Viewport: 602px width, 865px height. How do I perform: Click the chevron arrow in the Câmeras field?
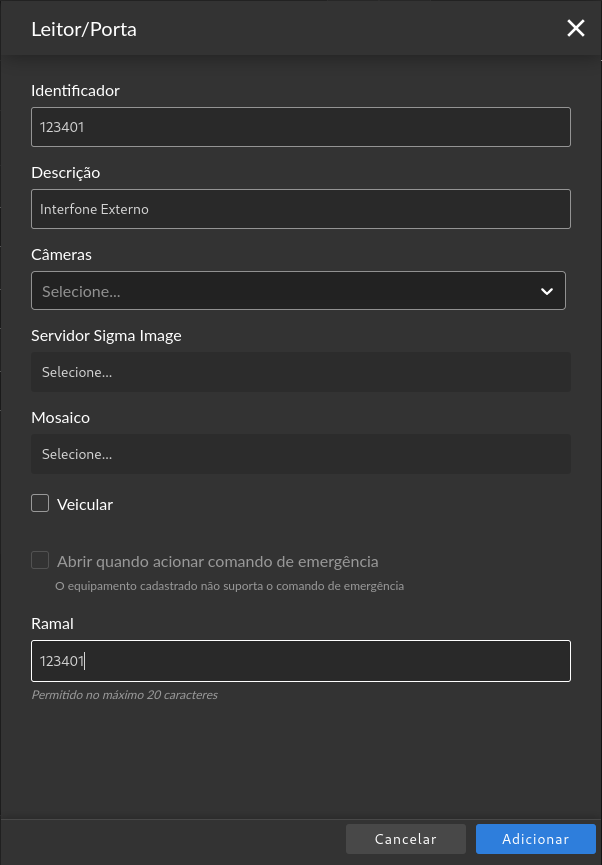(x=547, y=291)
